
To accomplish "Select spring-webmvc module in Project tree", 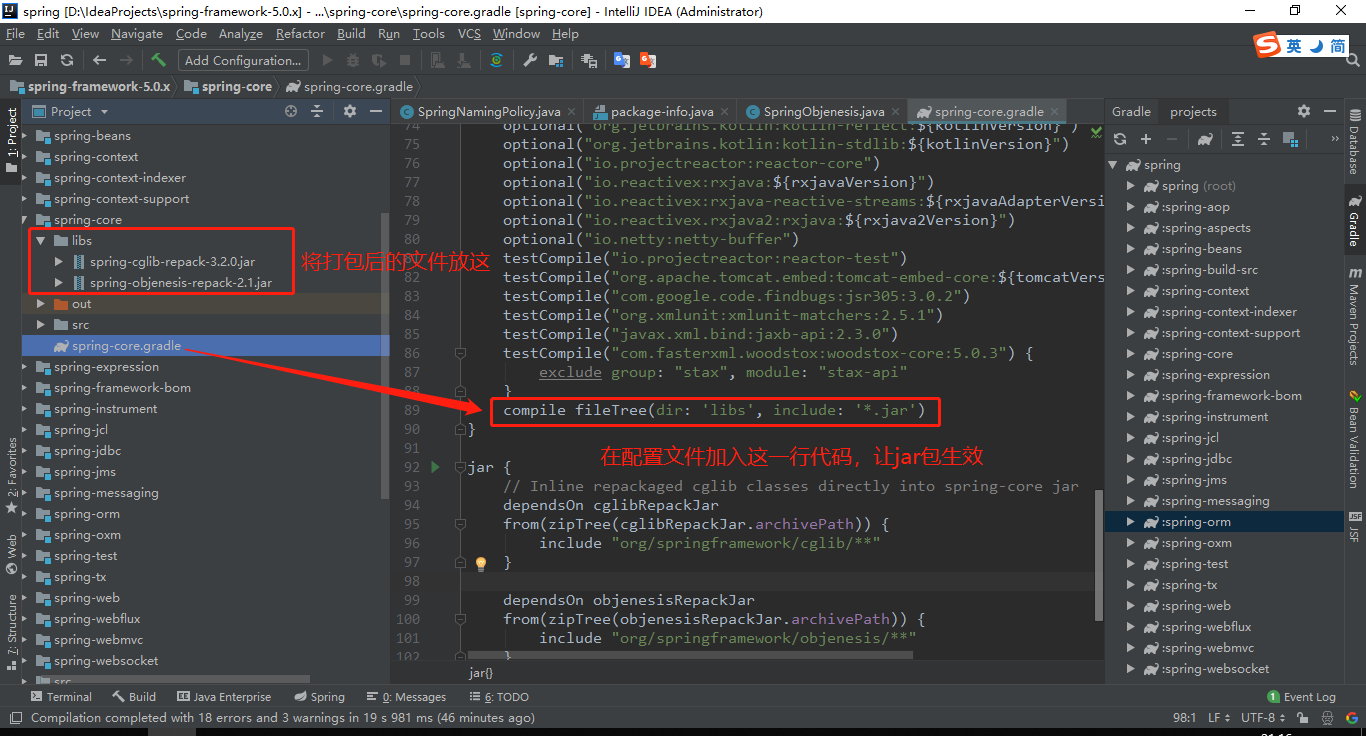I will tap(98, 640).
